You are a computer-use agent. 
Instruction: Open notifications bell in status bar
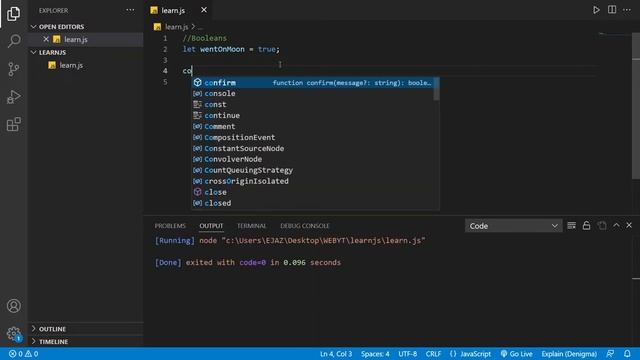coord(627,354)
